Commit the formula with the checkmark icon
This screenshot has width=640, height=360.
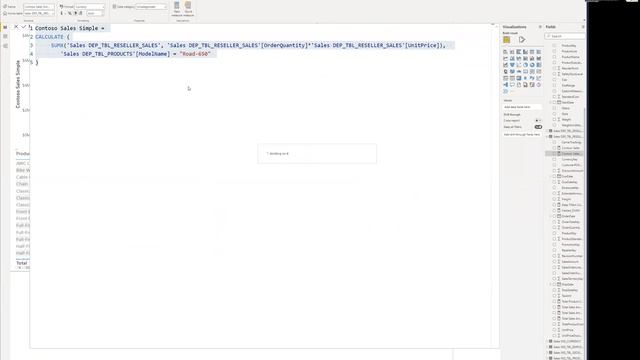(24, 27)
